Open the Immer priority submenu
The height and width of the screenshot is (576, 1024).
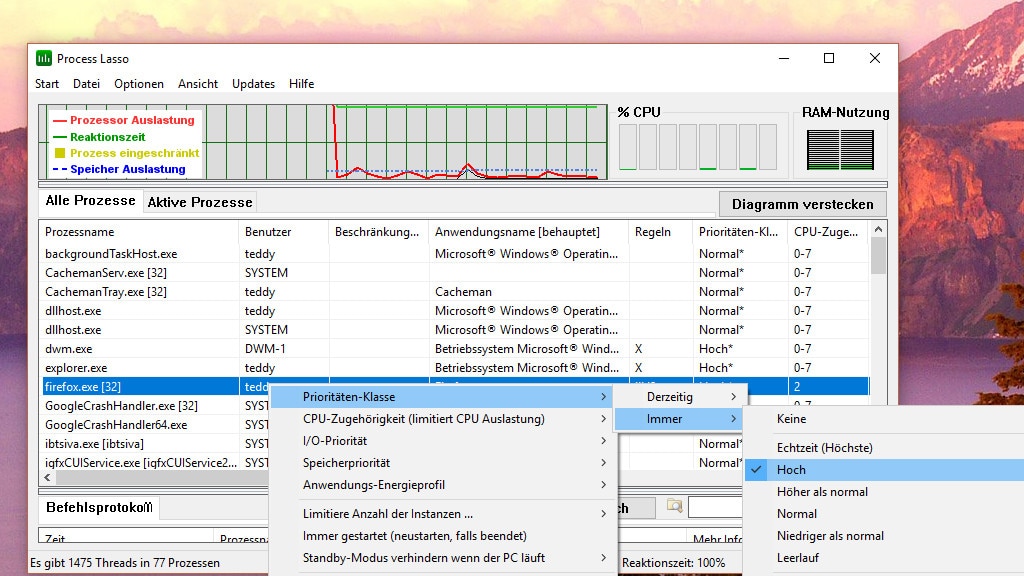(679, 419)
